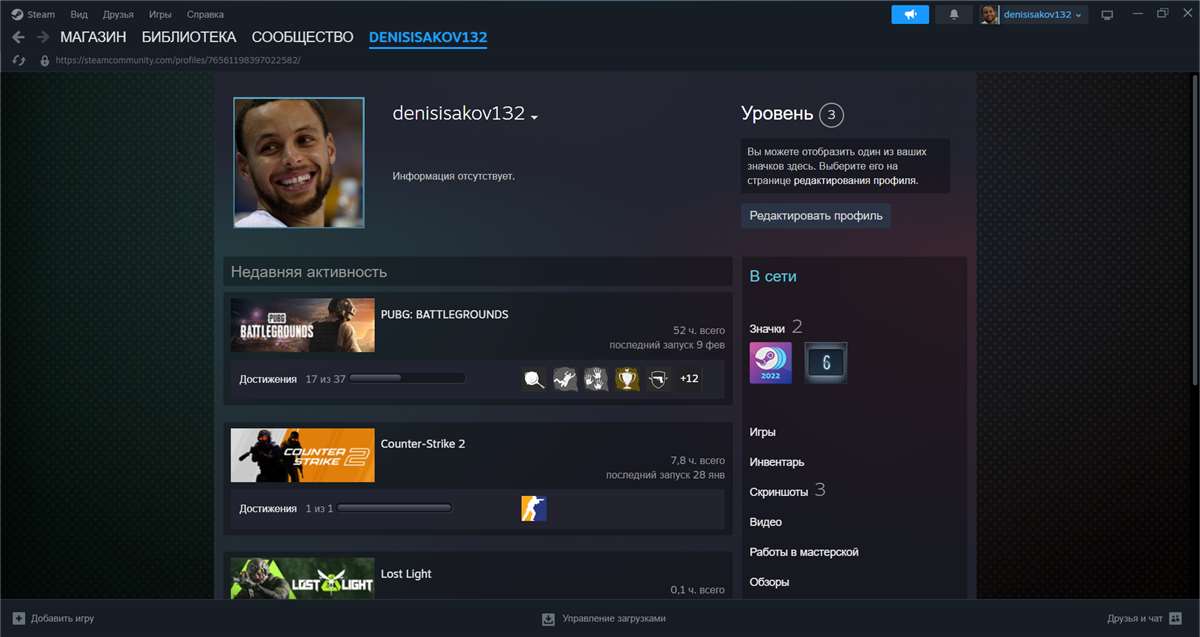Open the Steam menu
Image resolution: width=1200 pixels, height=637 pixels.
41,15
